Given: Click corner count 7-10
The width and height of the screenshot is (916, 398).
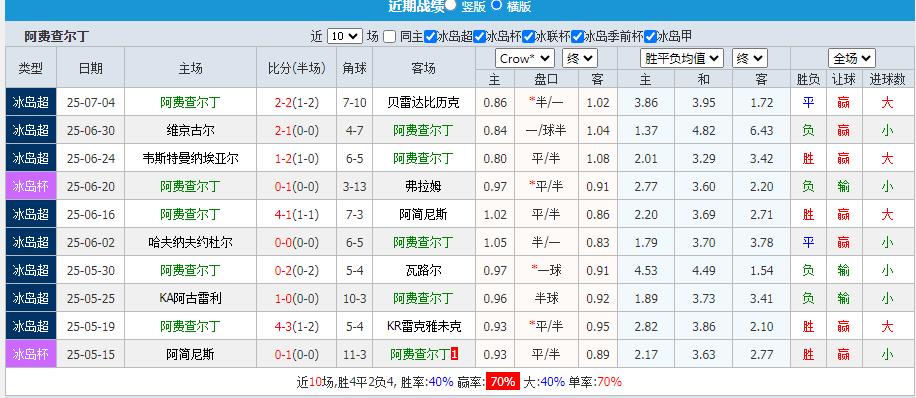Looking at the screenshot, I should point(355,103).
